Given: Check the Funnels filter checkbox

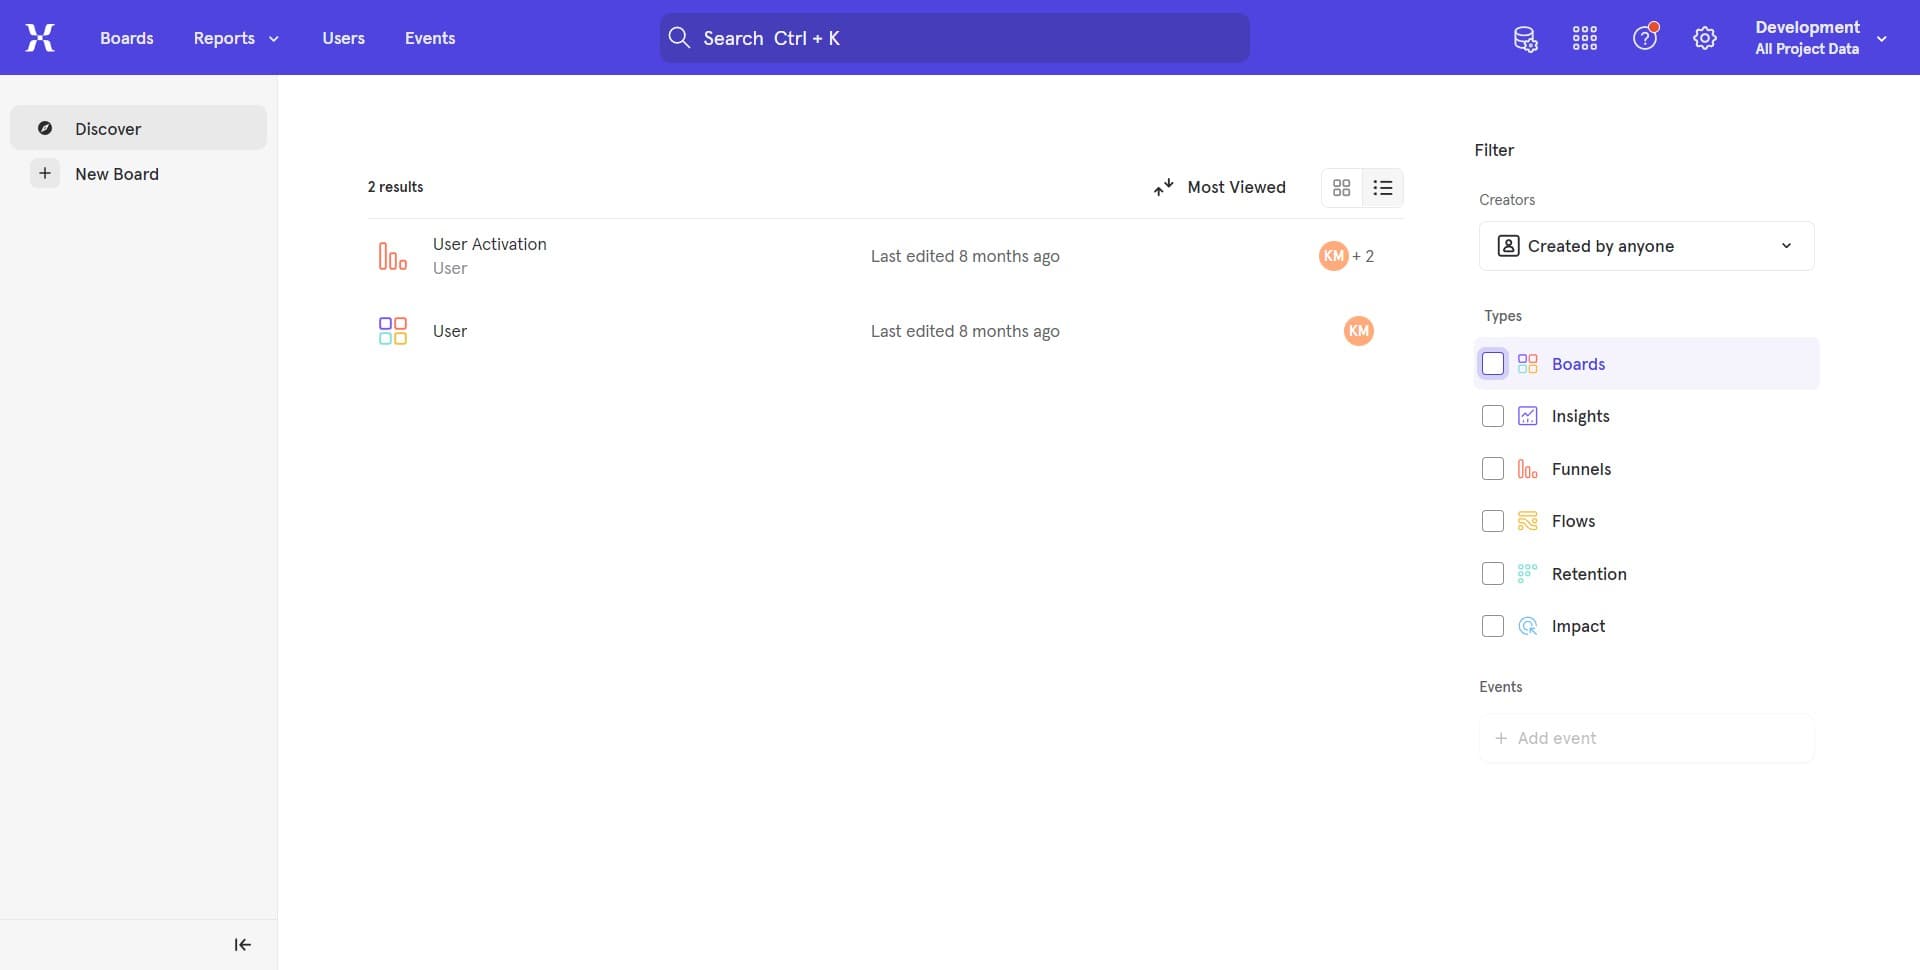Looking at the screenshot, I should point(1492,468).
